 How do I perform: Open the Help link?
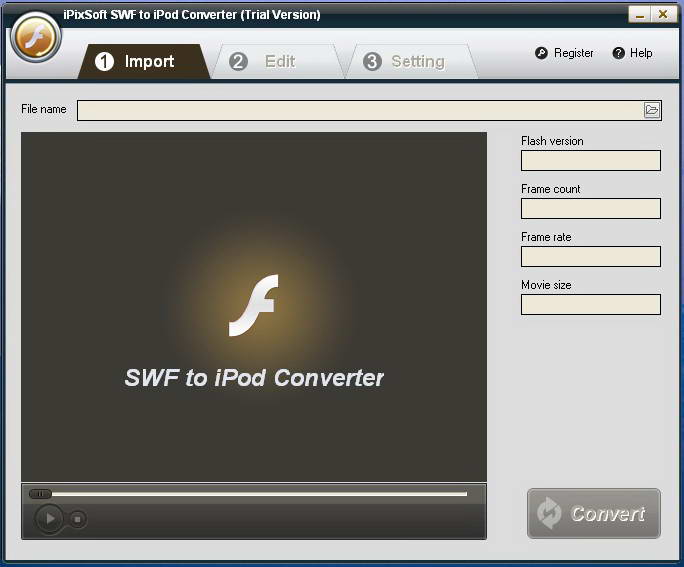(633, 53)
